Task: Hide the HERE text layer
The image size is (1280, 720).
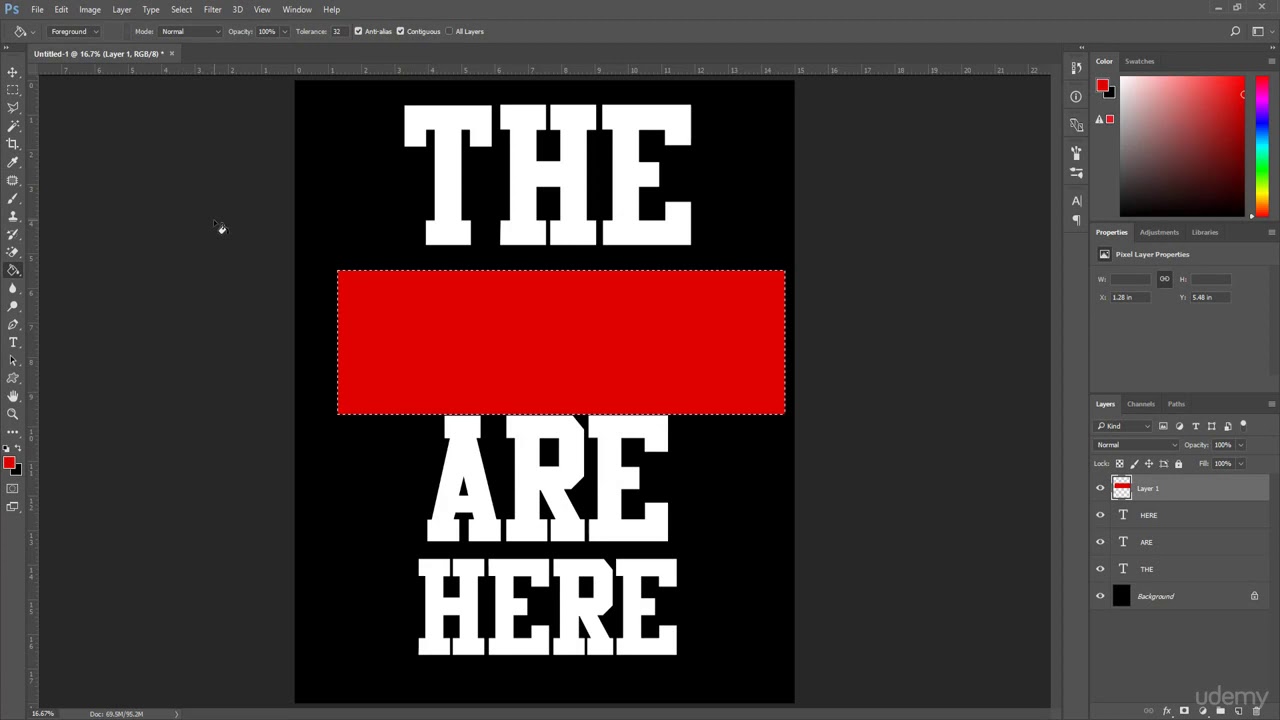Action: coord(1100,515)
